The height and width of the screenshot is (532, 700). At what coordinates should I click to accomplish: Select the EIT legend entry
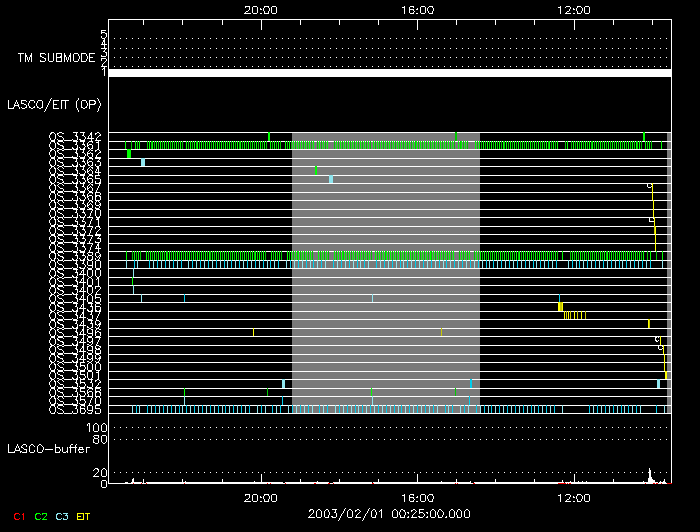click(x=84, y=515)
